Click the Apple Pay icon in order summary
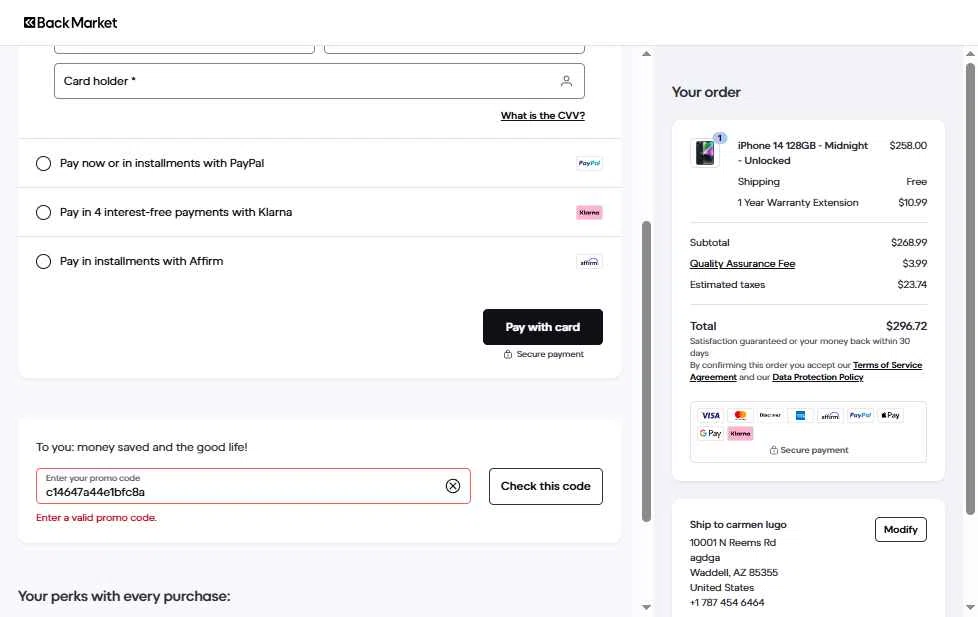Viewport: 978px width, 617px height. 890,415
